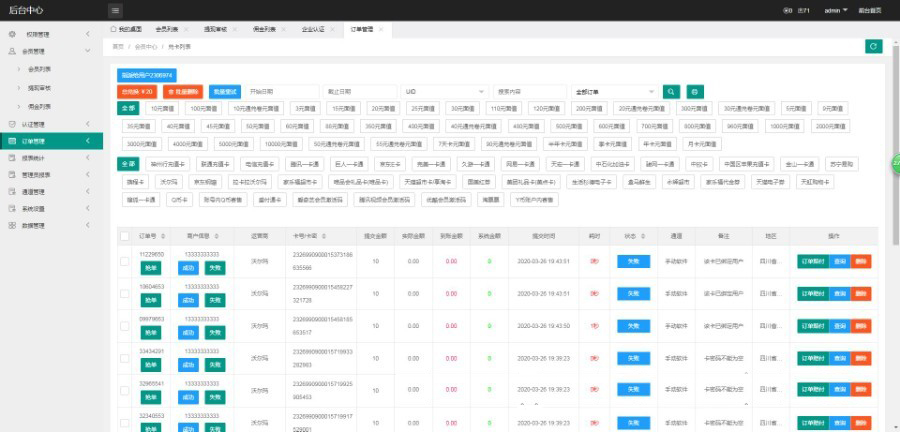
Task: Open the 全部订单 dropdown
Action: point(615,91)
